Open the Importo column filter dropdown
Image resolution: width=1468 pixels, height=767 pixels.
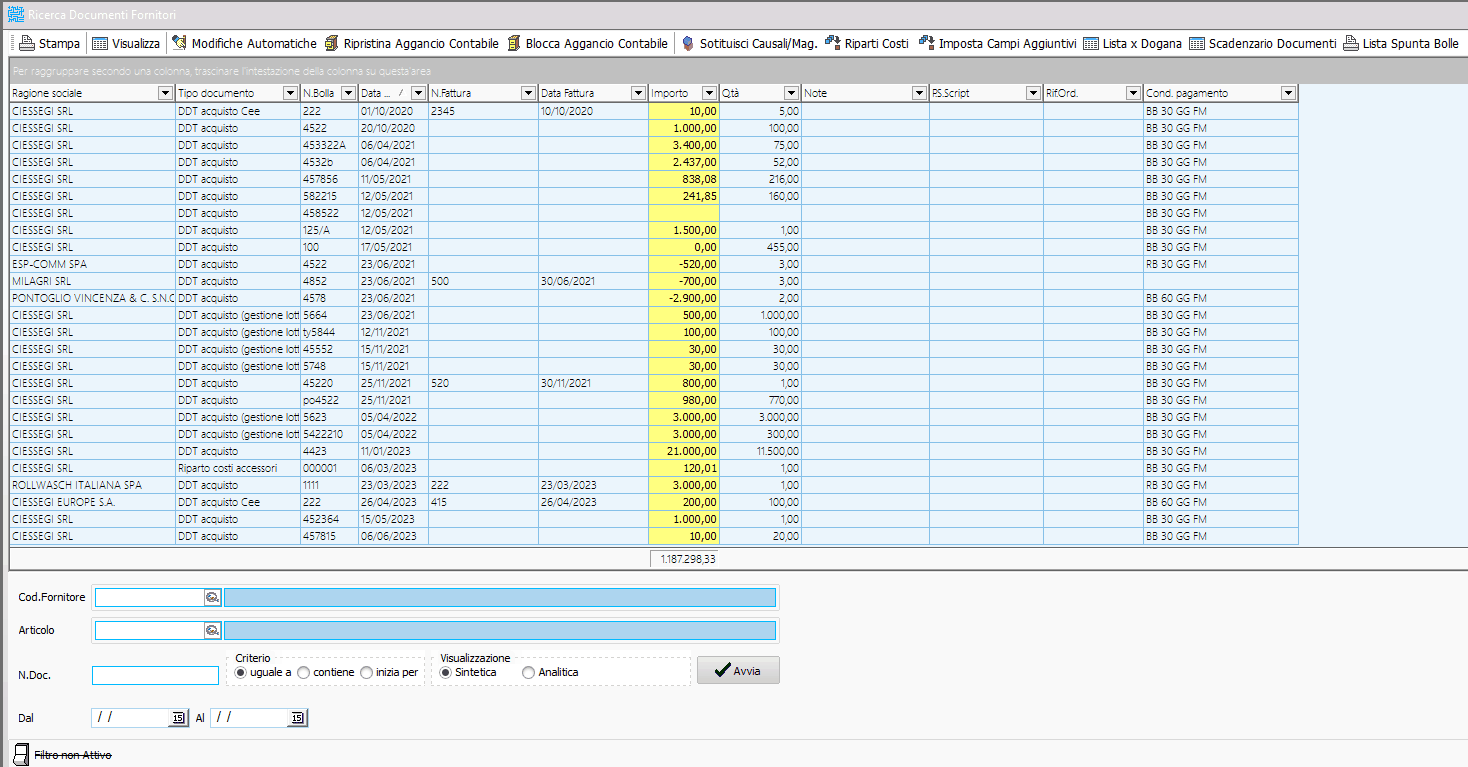click(710, 93)
